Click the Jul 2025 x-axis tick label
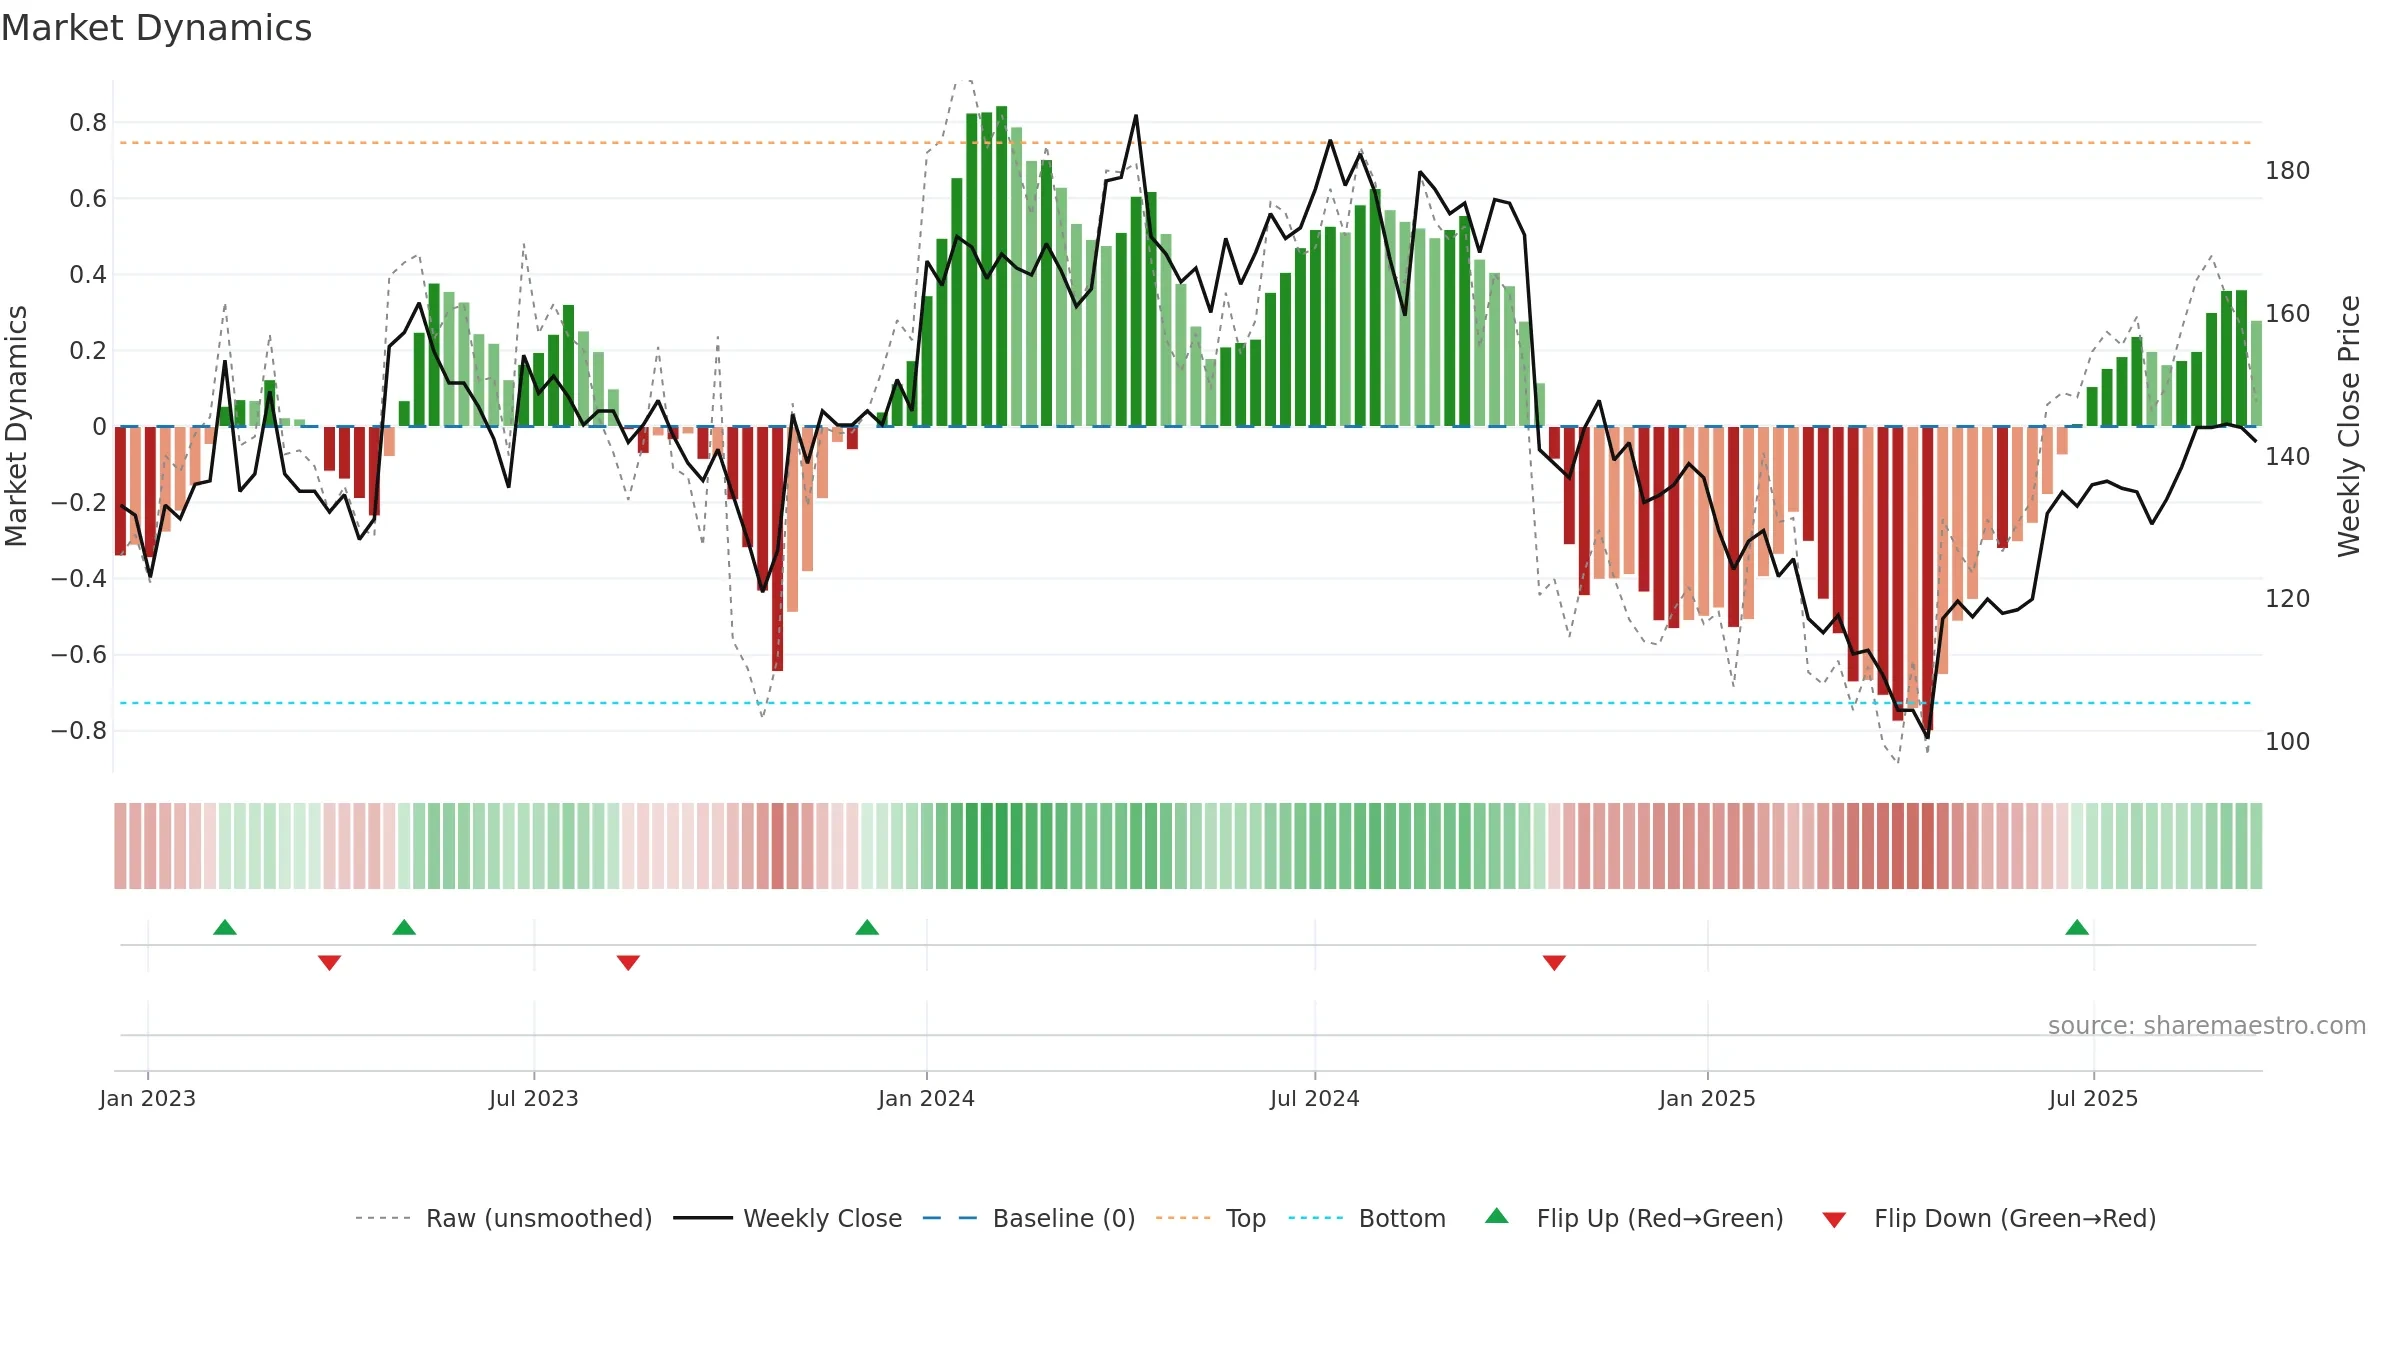This screenshot has height=1350, width=2400. point(2094,1098)
